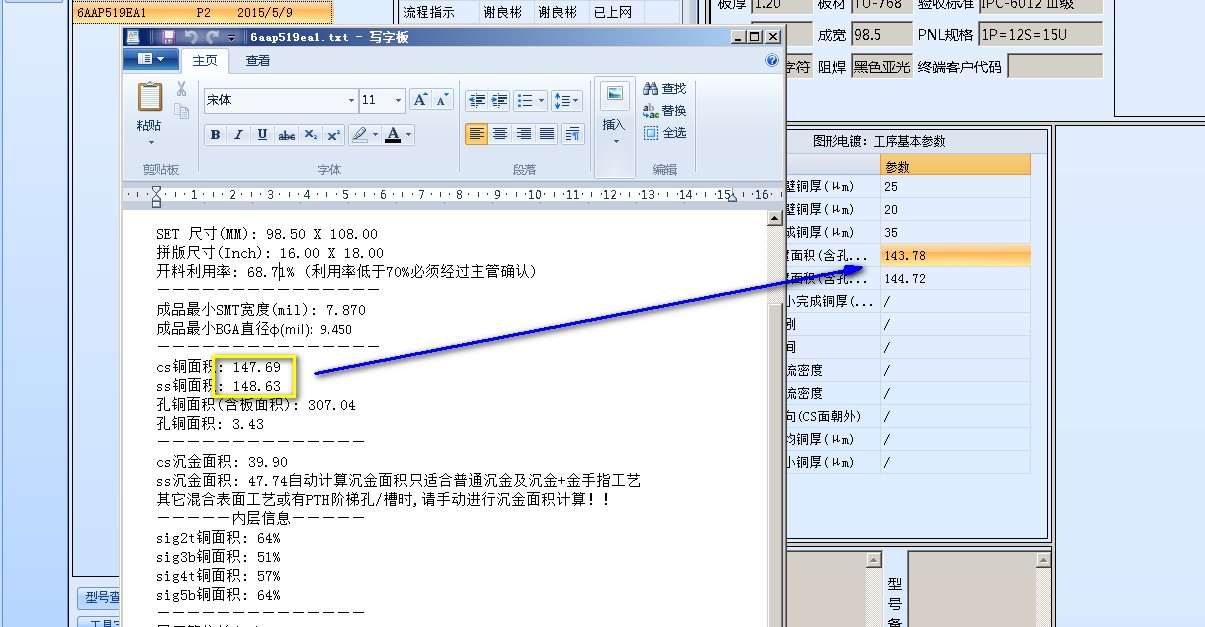Click the 粘贴 clipboard icon

tap(149, 97)
